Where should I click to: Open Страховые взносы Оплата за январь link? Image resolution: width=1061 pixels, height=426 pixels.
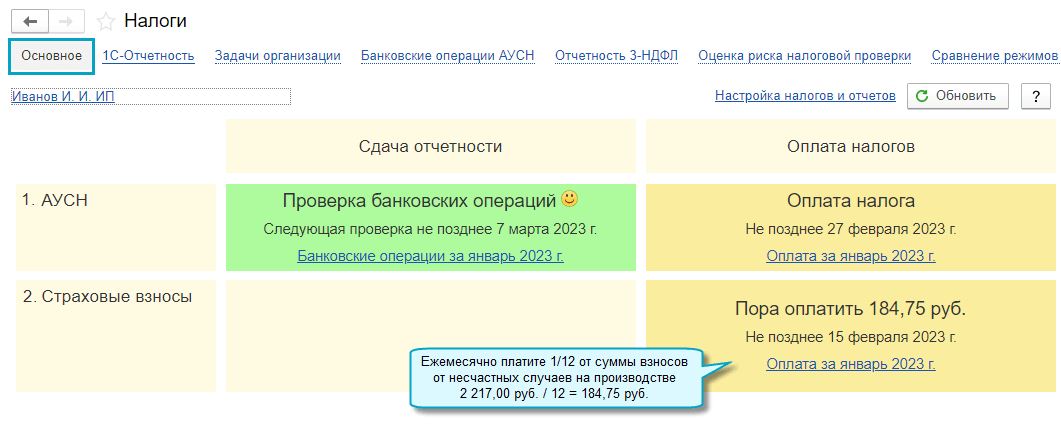pyautogui.click(x=851, y=364)
